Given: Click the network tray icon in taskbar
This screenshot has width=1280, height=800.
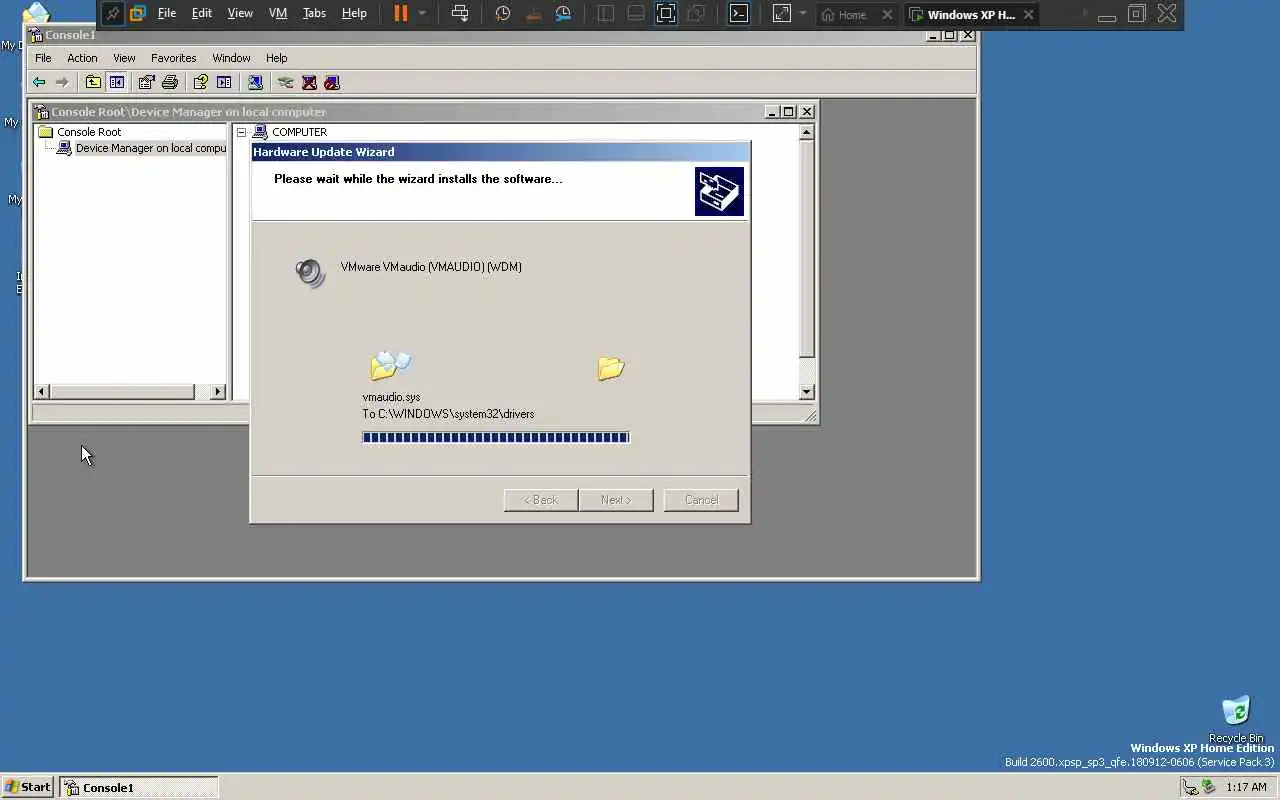Looking at the screenshot, I should (1190, 787).
